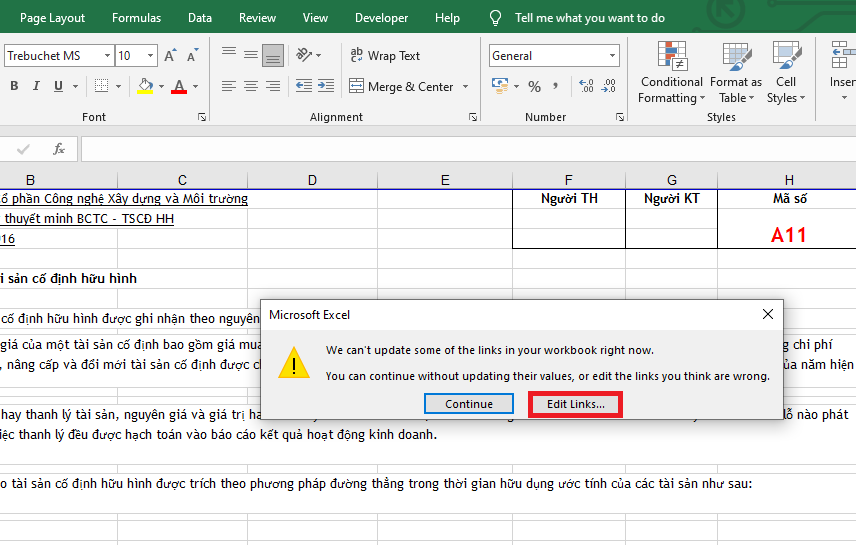Screen dimensions: 856x545
Task: Toggle Bold formatting in Font group
Action: 14,87
